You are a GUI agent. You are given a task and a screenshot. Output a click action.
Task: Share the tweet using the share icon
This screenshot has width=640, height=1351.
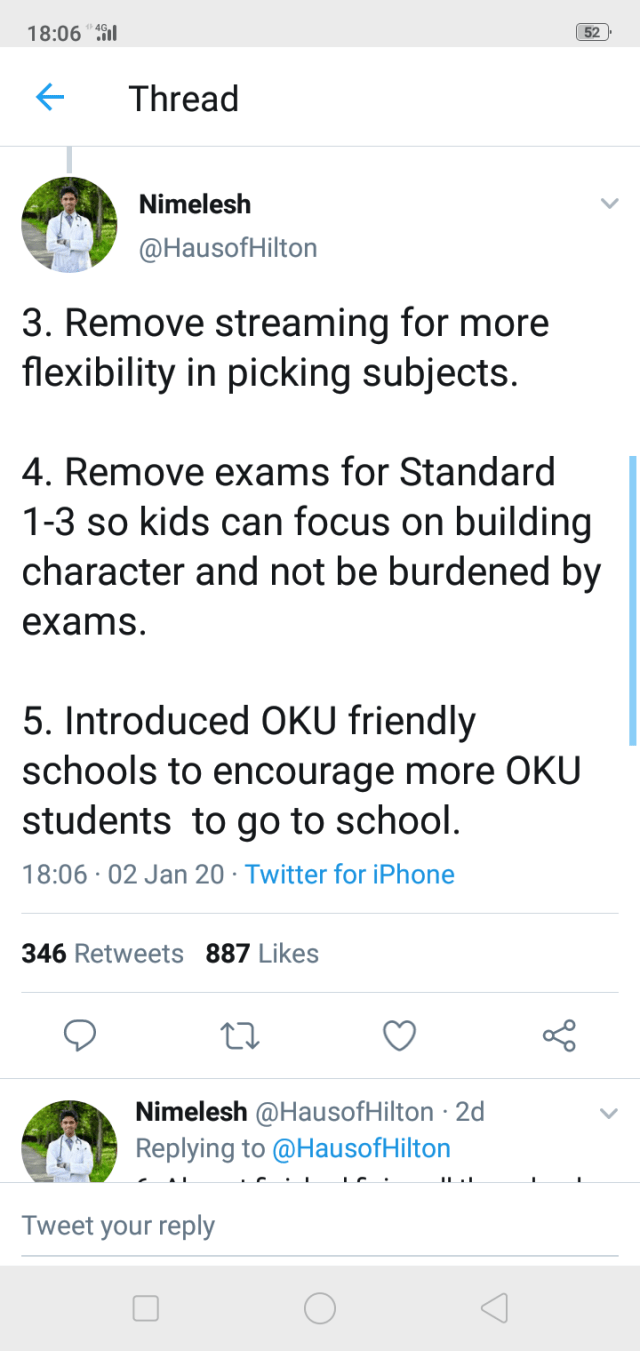[559, 1035]
